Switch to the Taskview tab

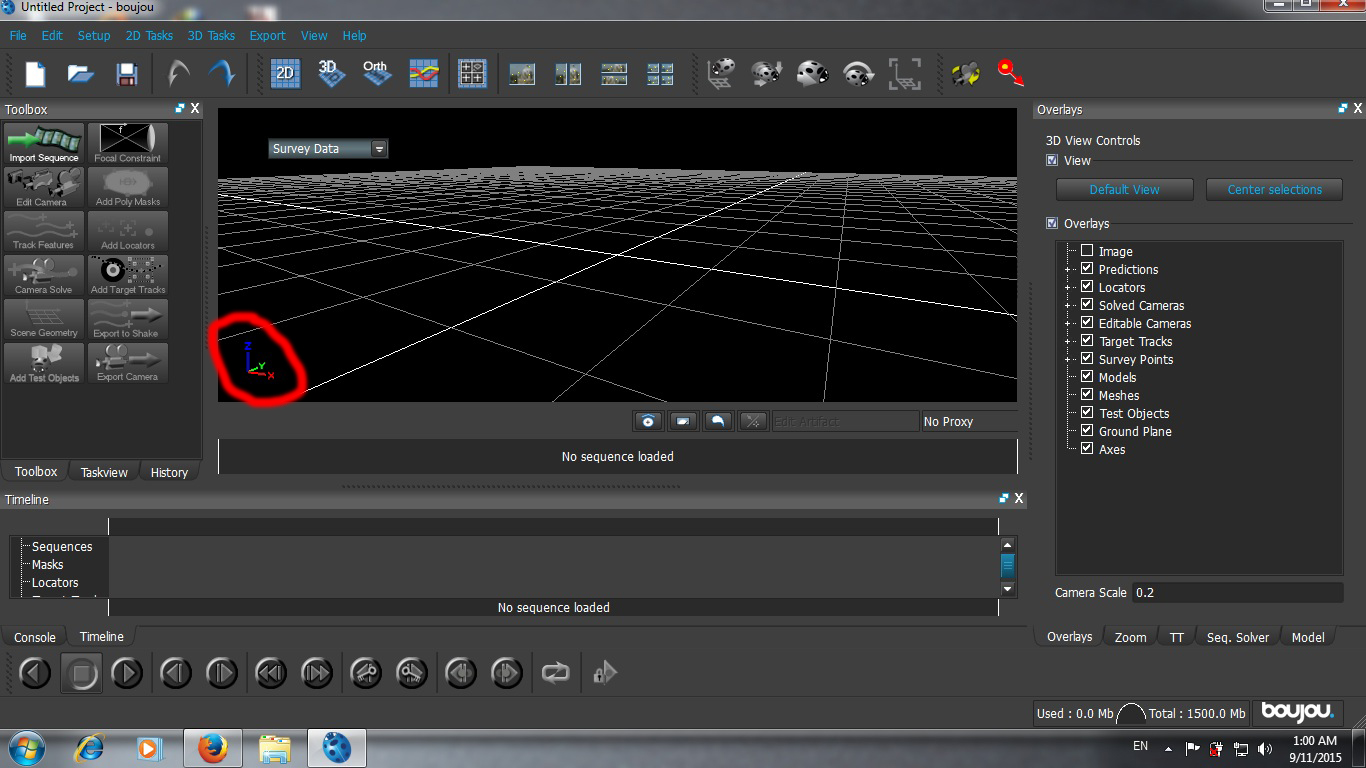coord(104,472)
